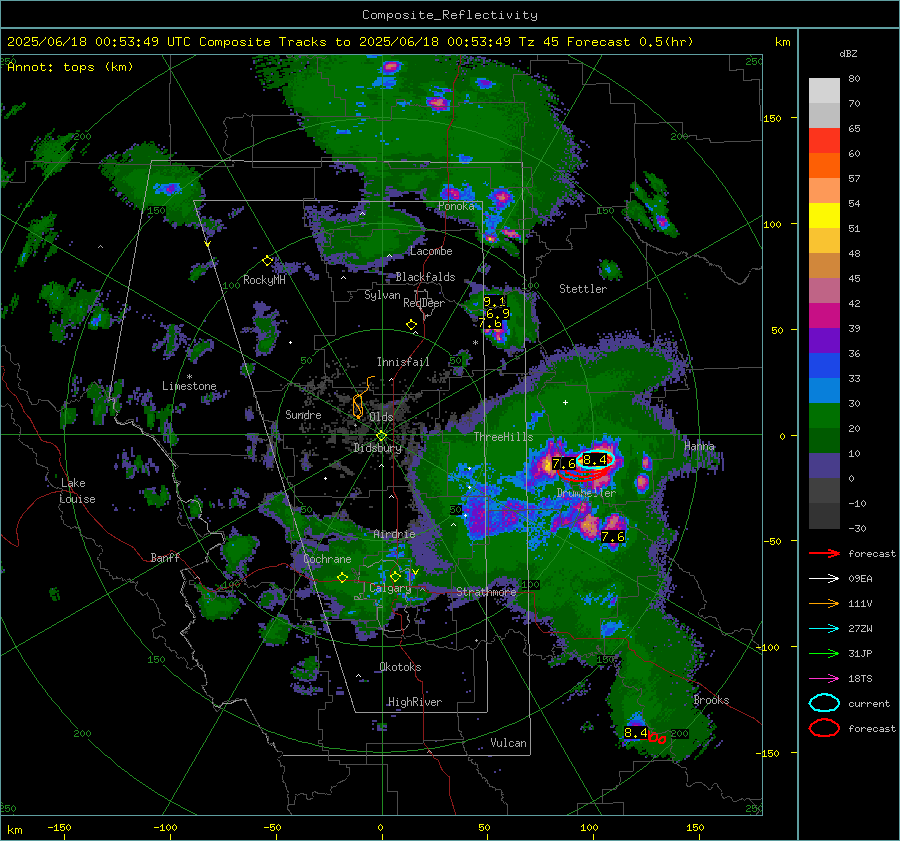Pick the light blue 30-33 dBZ swatch
The height and width of the screenshot is (841, 900).
pyautogui.click(x=824, y=390)
